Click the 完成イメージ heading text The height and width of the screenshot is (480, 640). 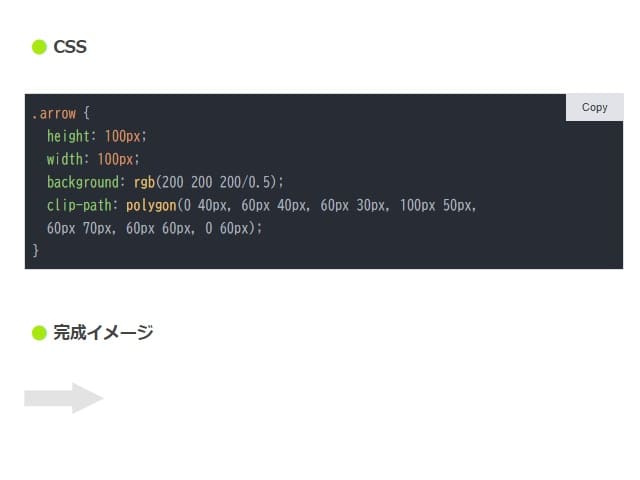103,333
